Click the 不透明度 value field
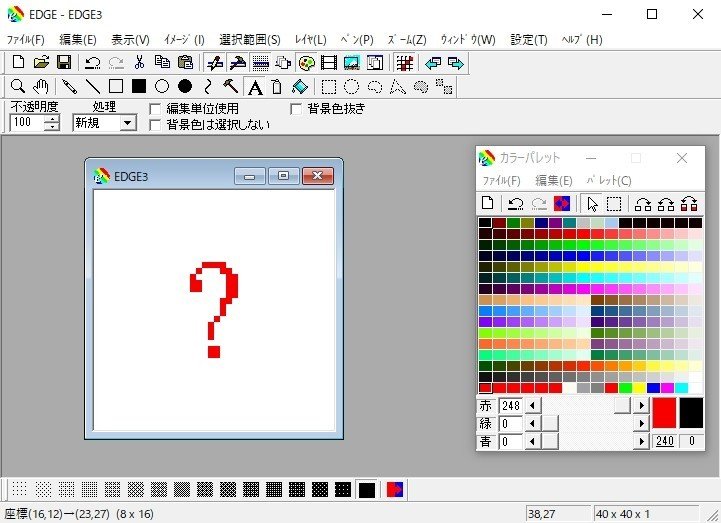721x523 pixels. click(x=28, y=123)
